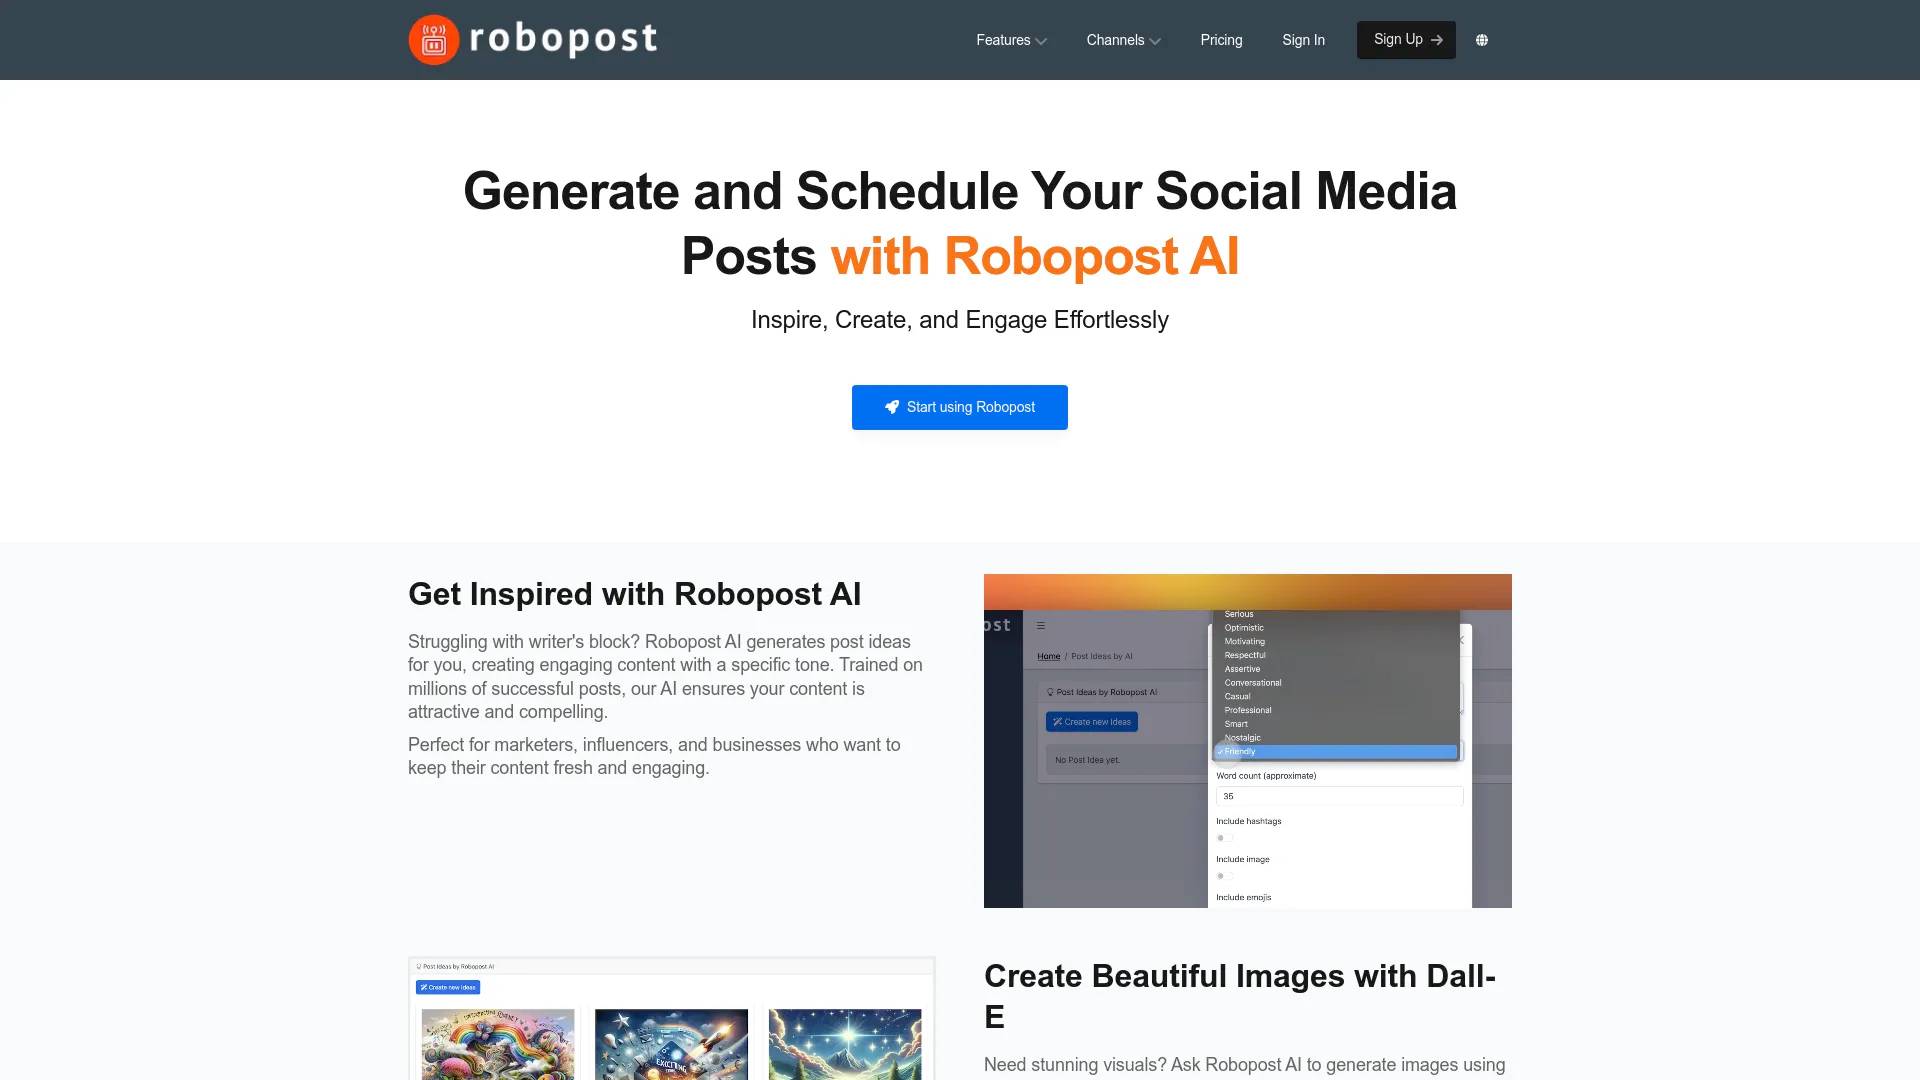The height and width of the screenshot is (1080, 1920).
Task: Expand the Channels dropdown menu
Action: (1122, 40)
